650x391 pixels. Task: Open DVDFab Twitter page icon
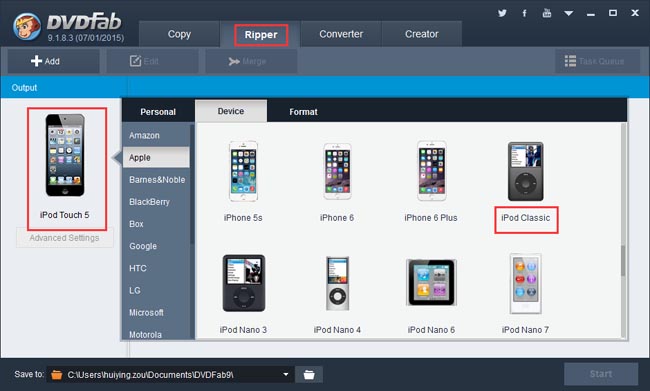tap(502, 13)
